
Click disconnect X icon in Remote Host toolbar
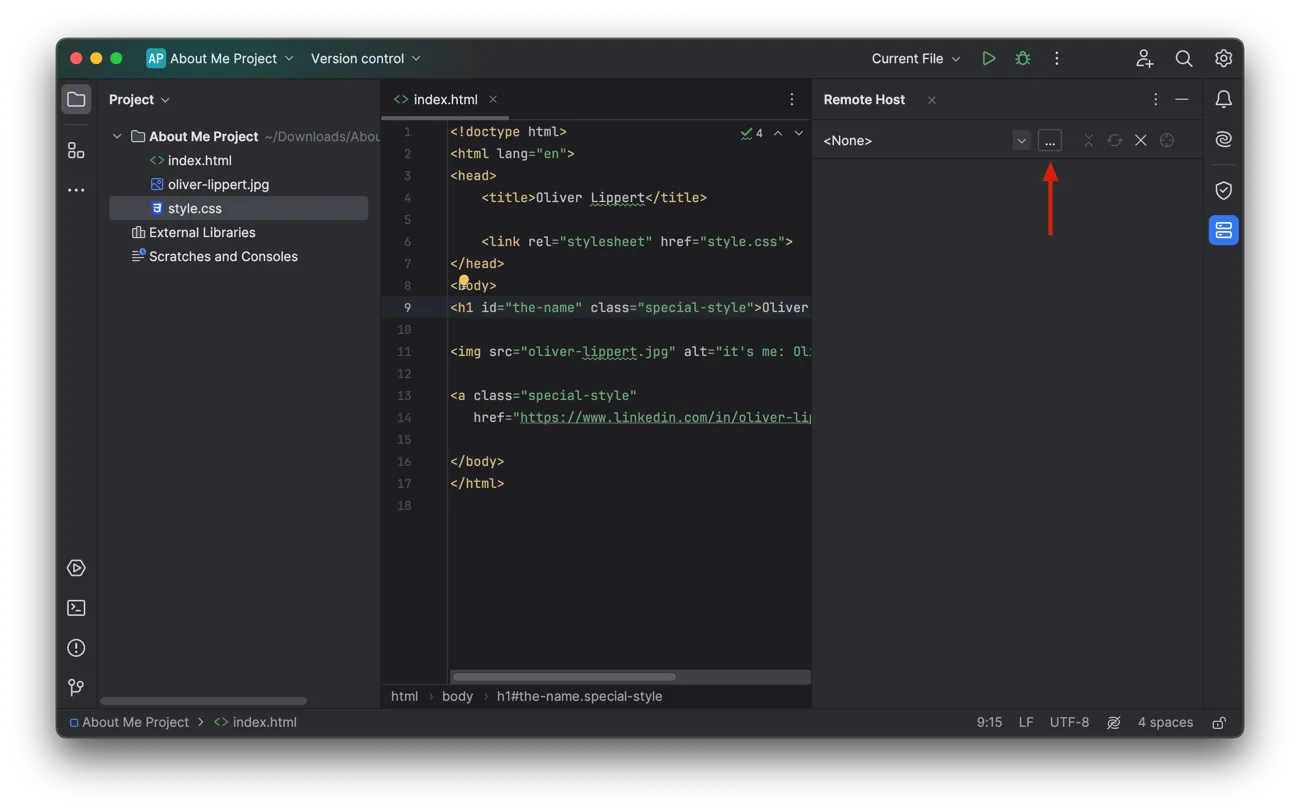point(1140,140)
